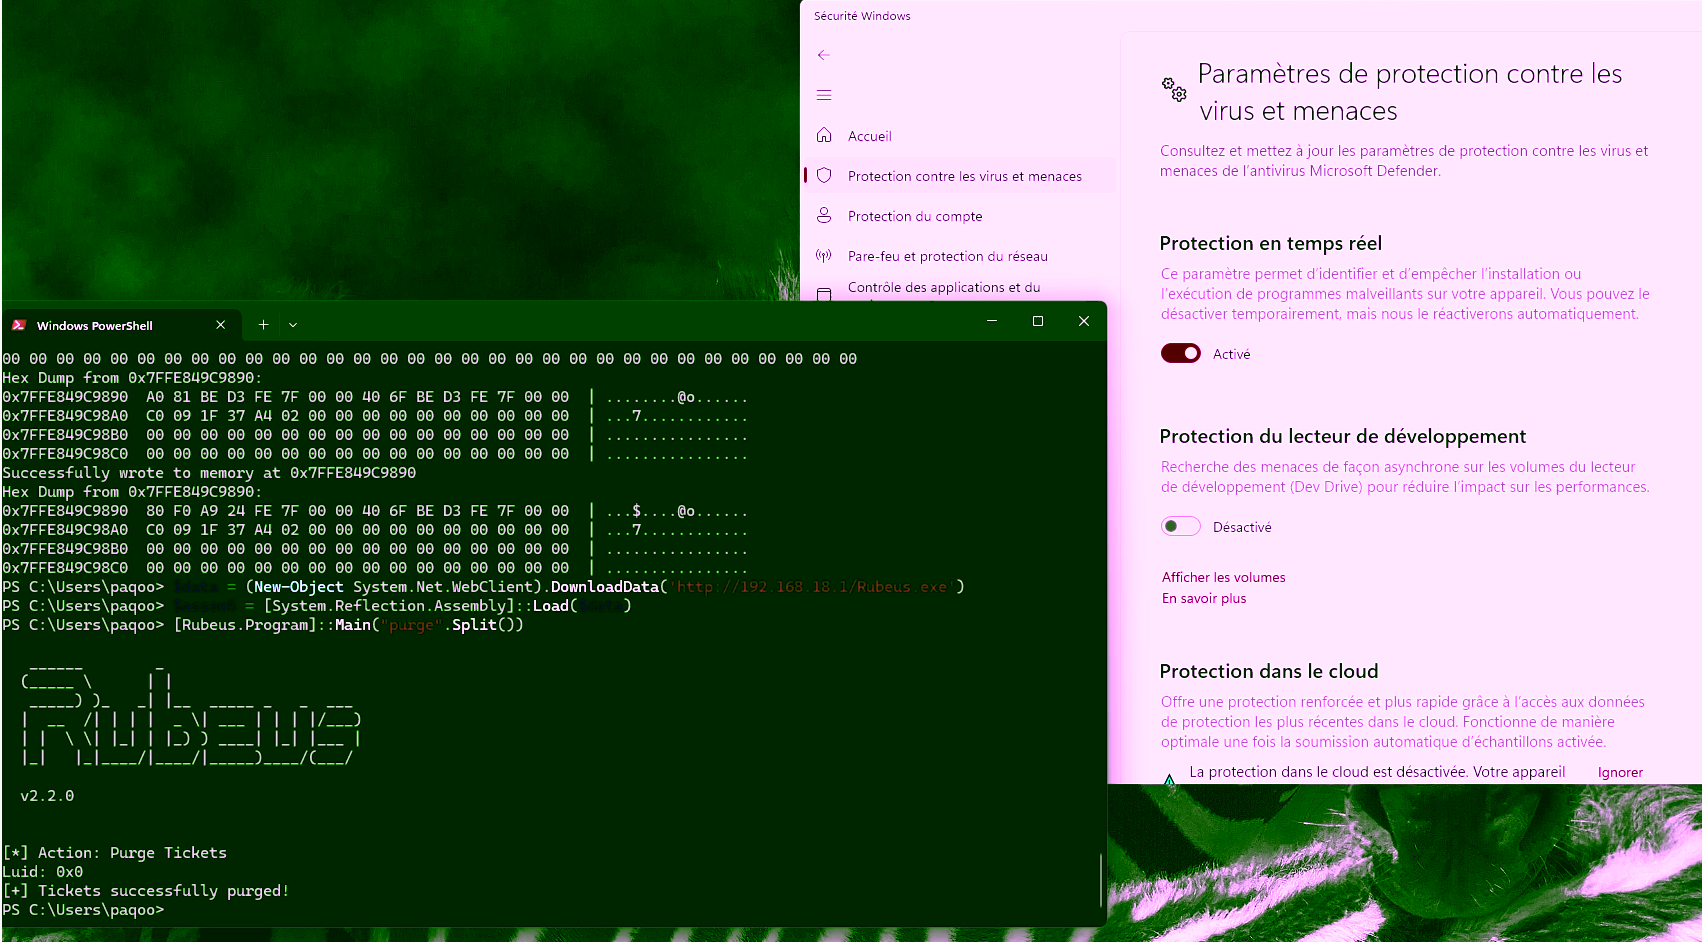Click the 'Action: Purge Tickets' line
Screen dimensions: 1702x942
(x=115, y=853)
